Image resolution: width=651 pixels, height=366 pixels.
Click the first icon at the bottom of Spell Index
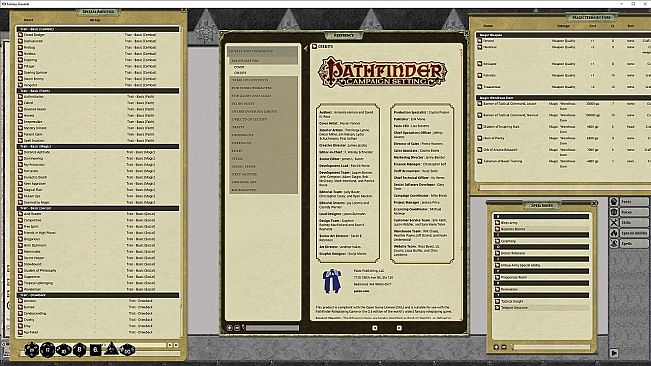coord(496,347)
